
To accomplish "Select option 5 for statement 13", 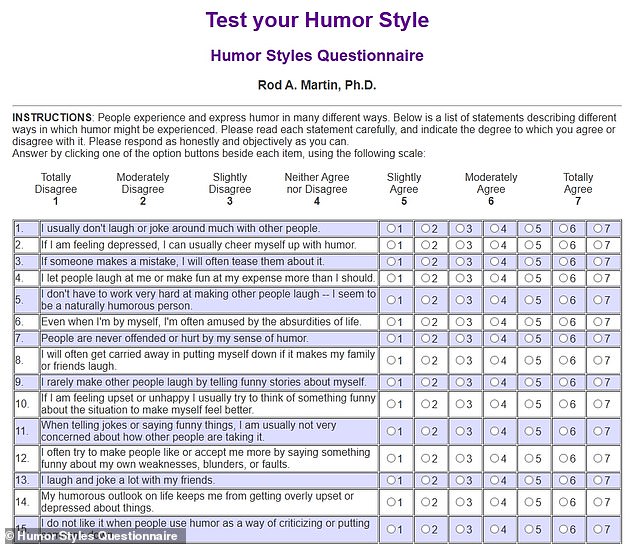I will (527, 481).
